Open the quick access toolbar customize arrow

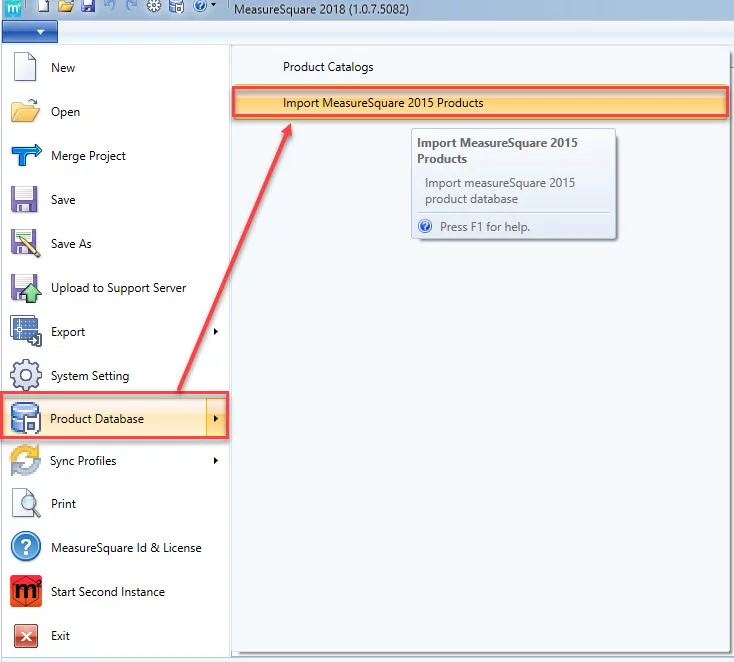214,7
